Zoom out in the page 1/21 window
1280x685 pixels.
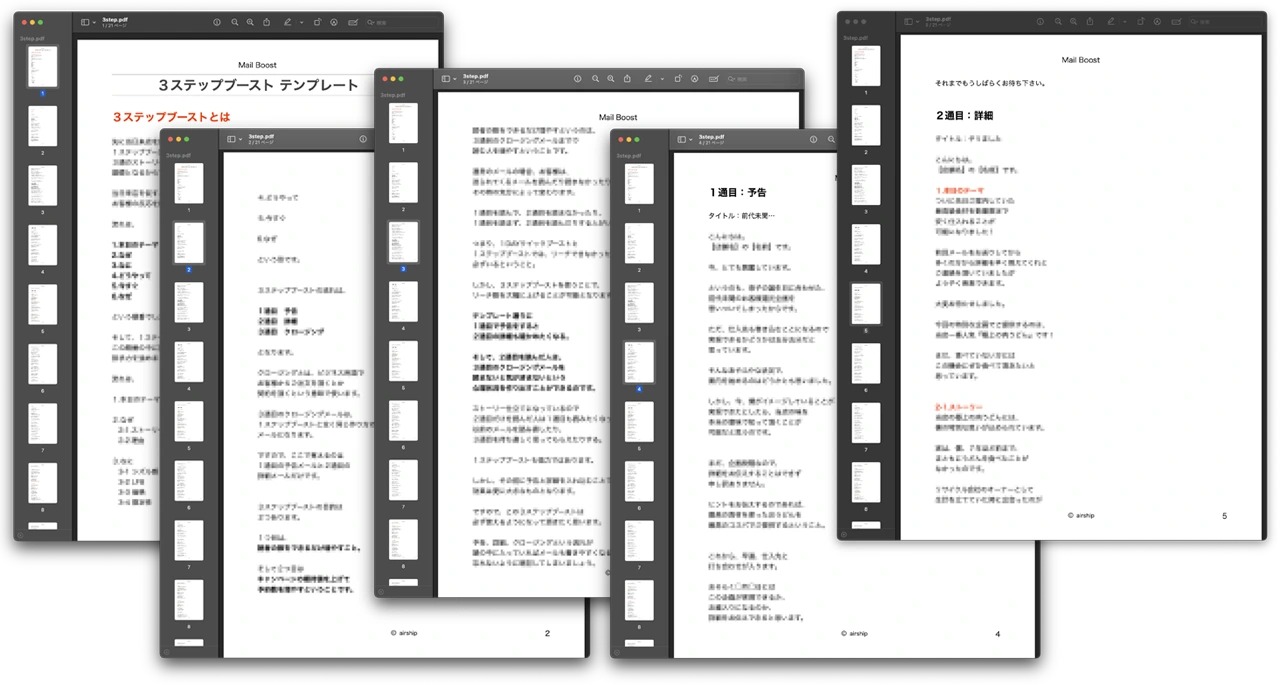point(235,22)
